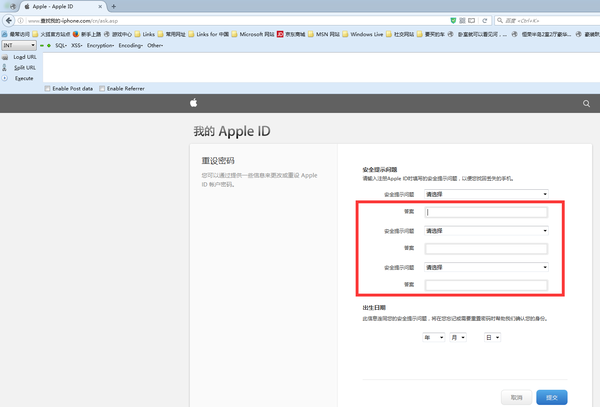Click the search icon in Apple header
This screenshot has height=407, width=600.
point(586,104)
